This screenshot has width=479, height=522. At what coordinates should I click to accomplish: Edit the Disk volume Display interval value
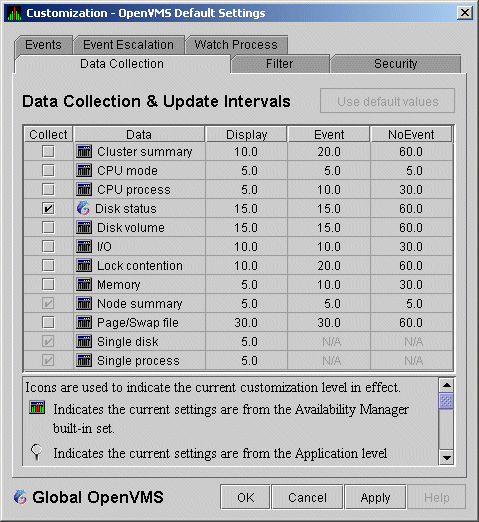coord(246,228)
